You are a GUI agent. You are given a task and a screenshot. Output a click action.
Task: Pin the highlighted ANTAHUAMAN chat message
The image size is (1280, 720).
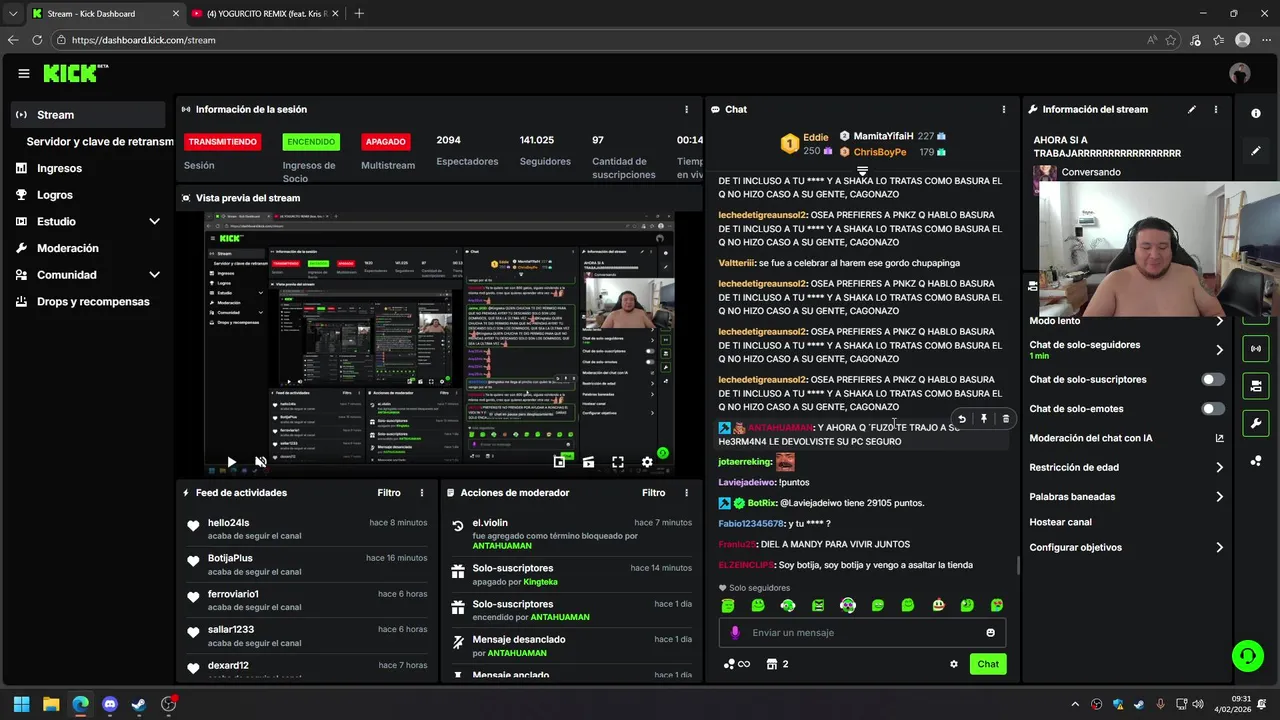click(x=984, y=419)
